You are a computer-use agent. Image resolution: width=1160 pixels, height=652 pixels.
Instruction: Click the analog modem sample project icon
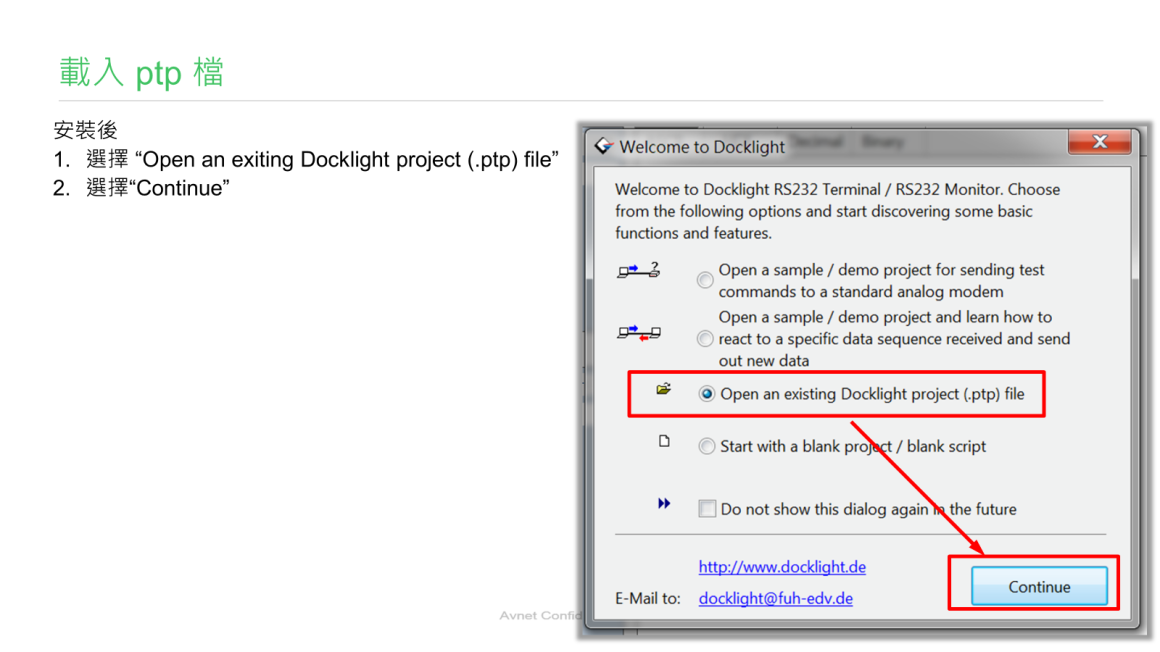[639, 270]
